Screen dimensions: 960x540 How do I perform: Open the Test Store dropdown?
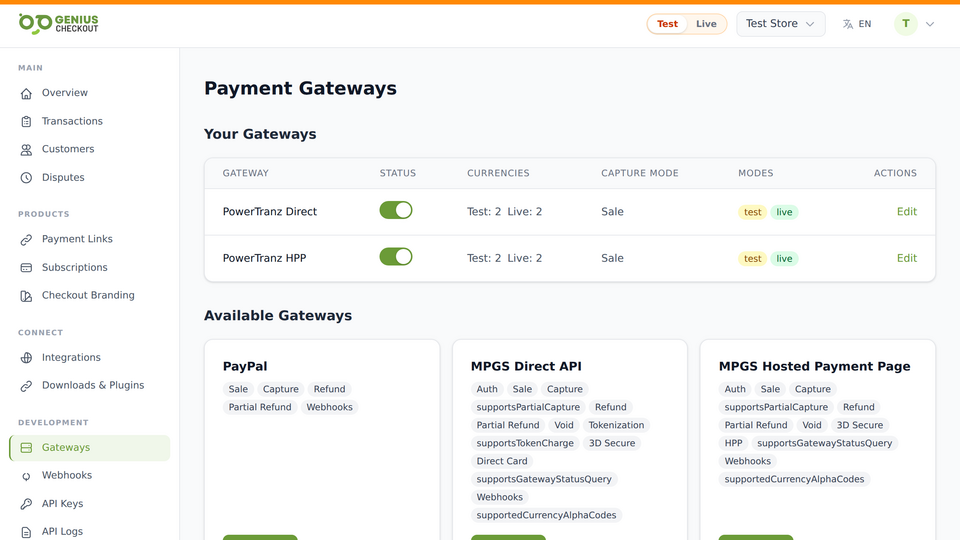781,24
